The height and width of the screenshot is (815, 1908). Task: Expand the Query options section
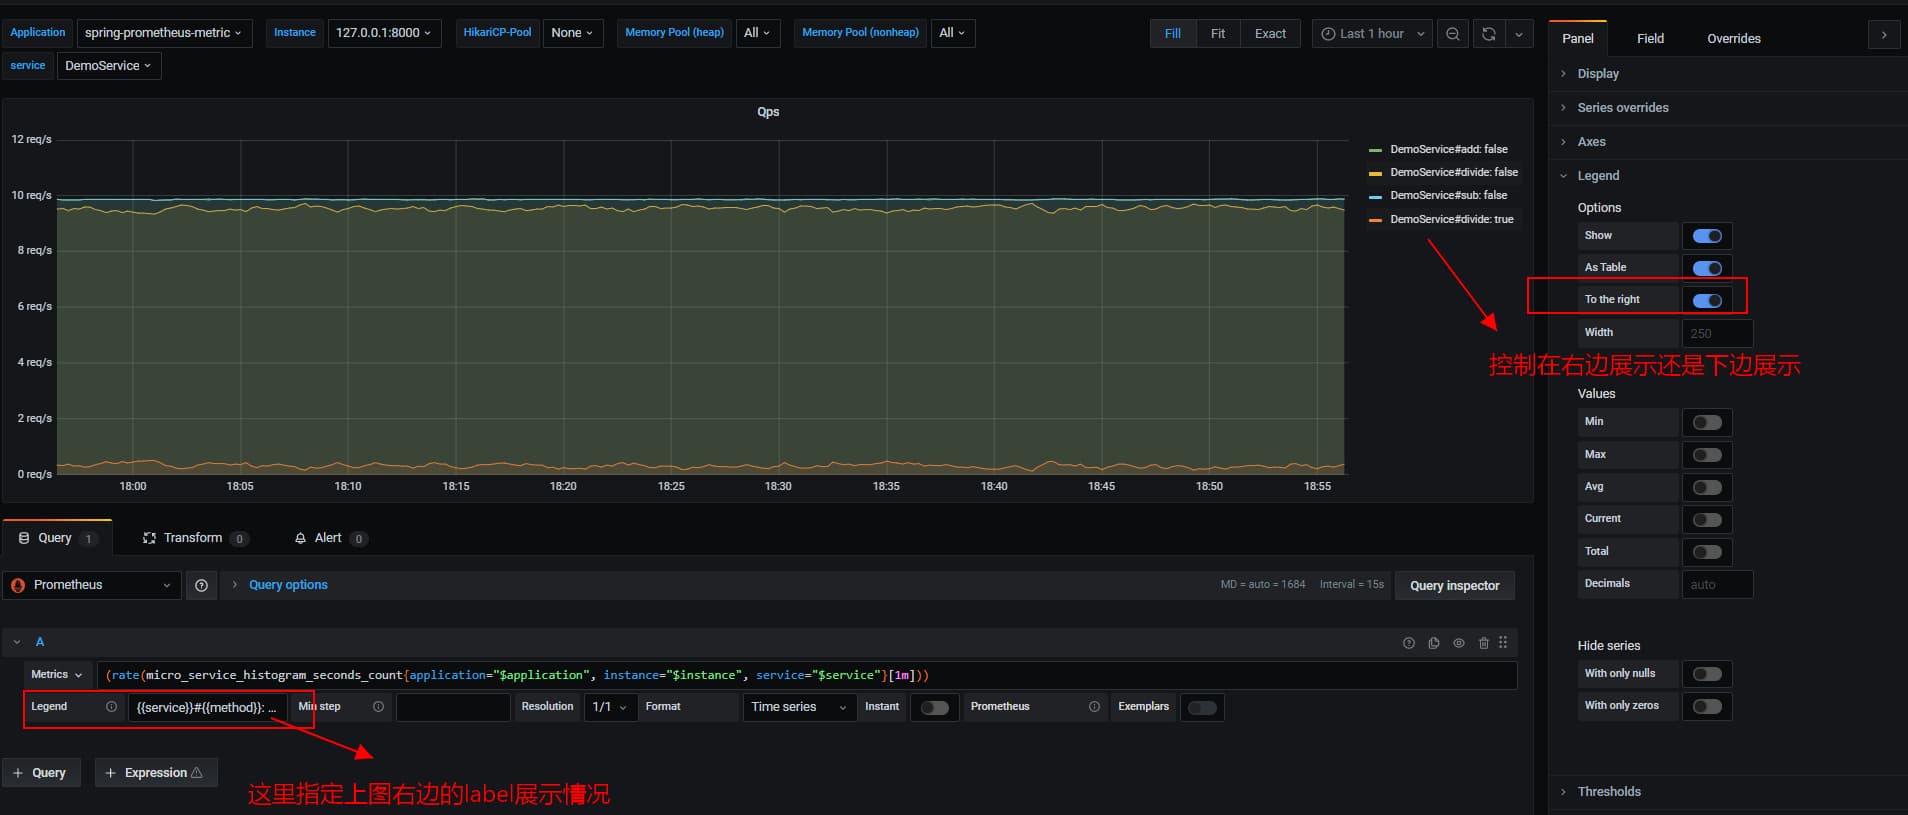[x=288, y=586]
